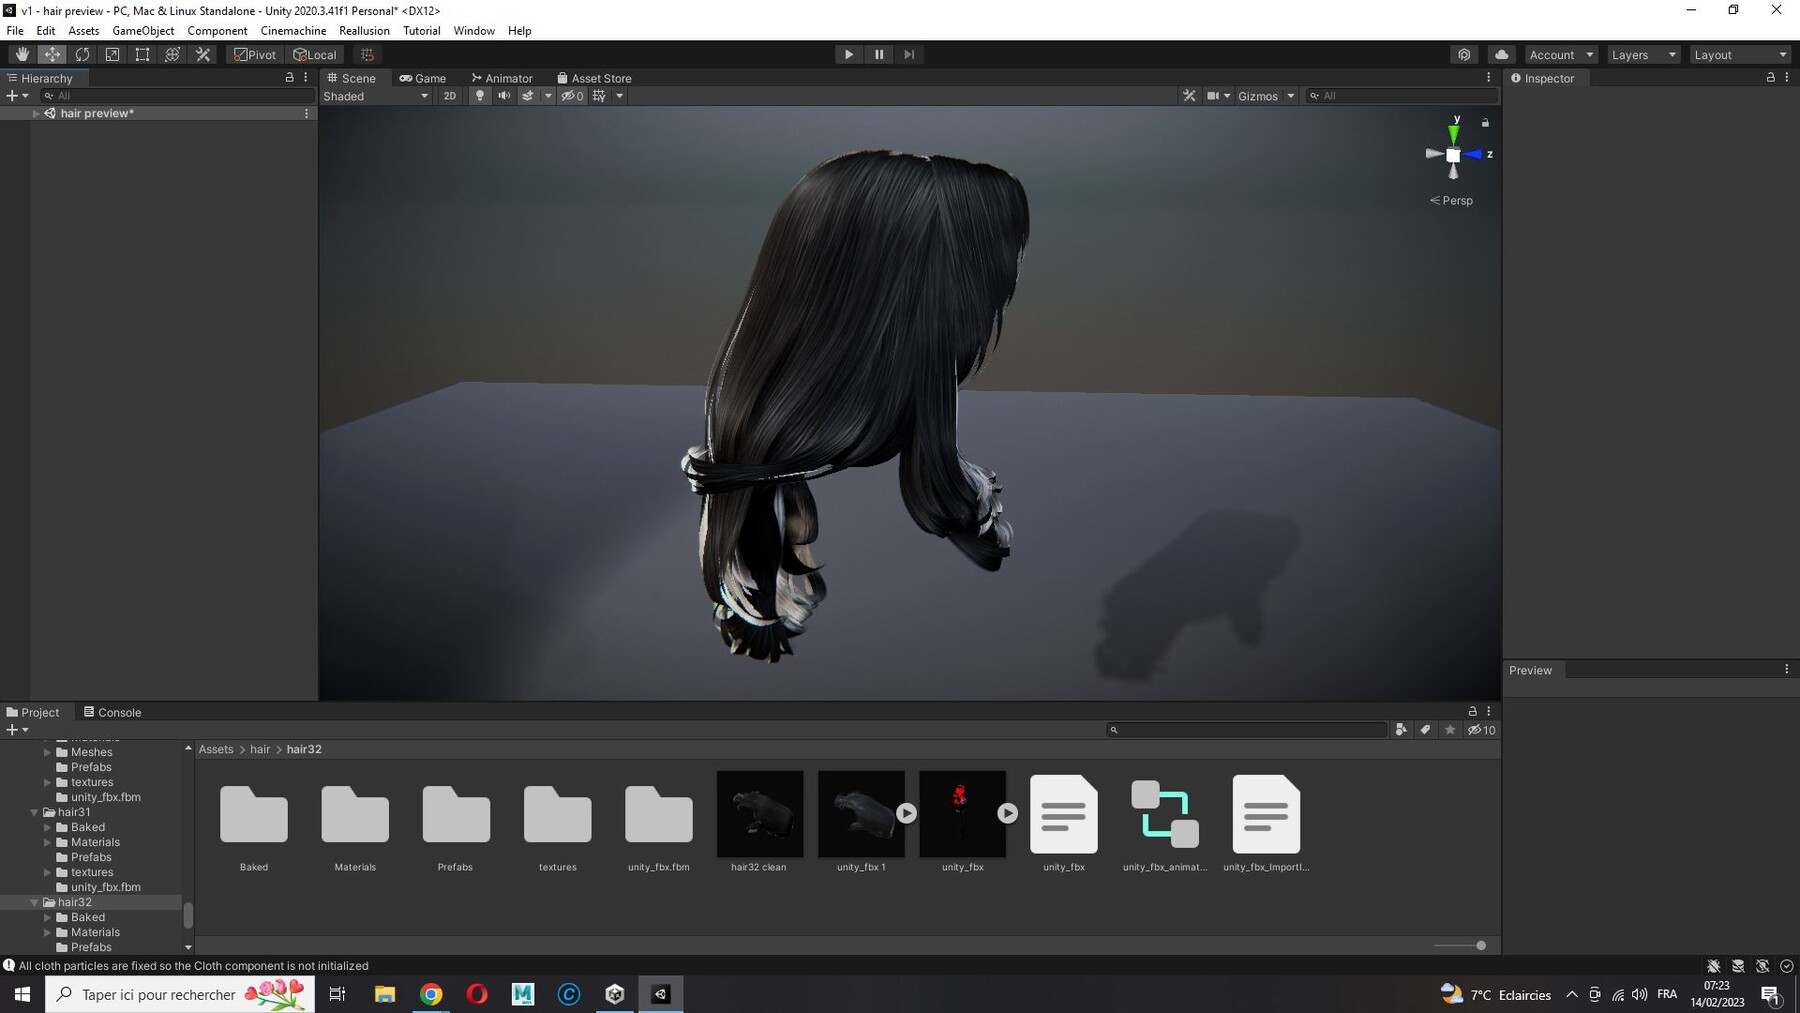This screenshot has height=1013, width=1800.
Task: Toggle scene audio
Action: pos(504,96)
